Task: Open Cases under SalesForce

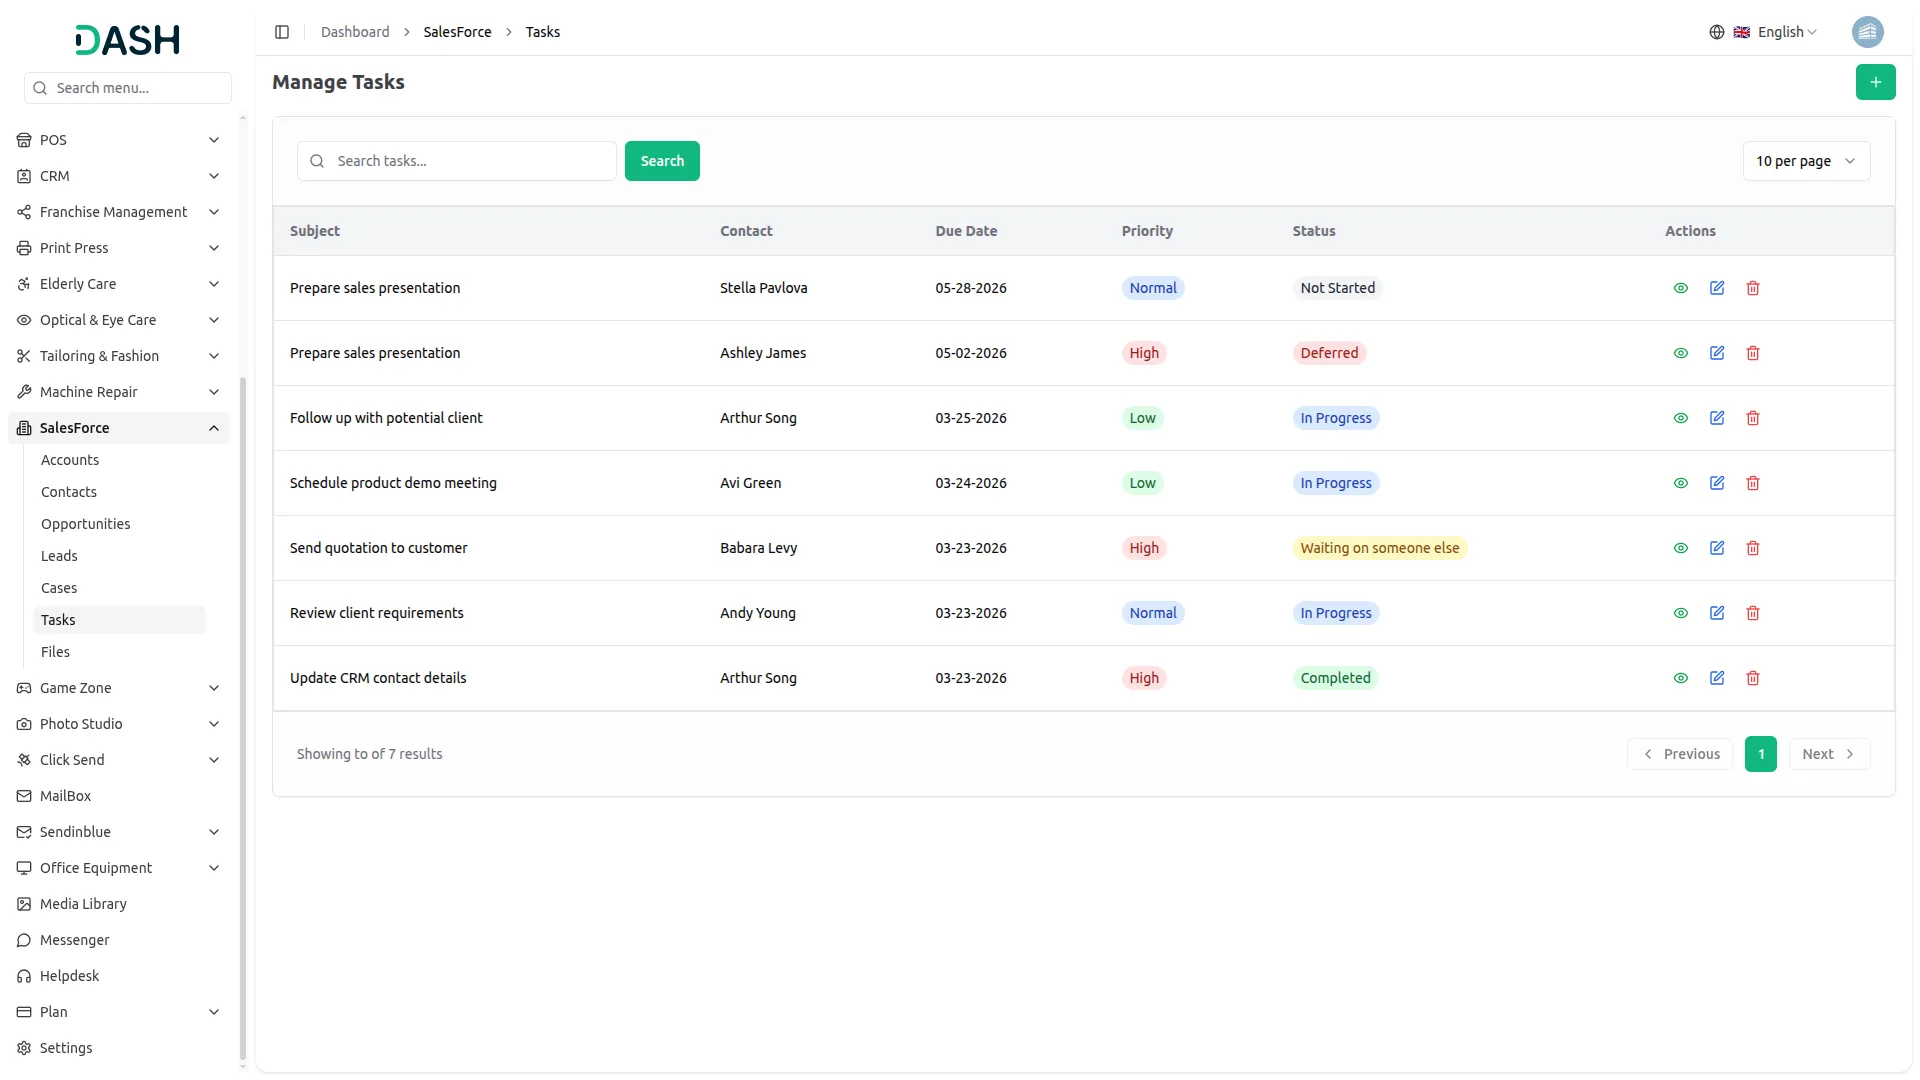Action: click(x=119, y=588)
